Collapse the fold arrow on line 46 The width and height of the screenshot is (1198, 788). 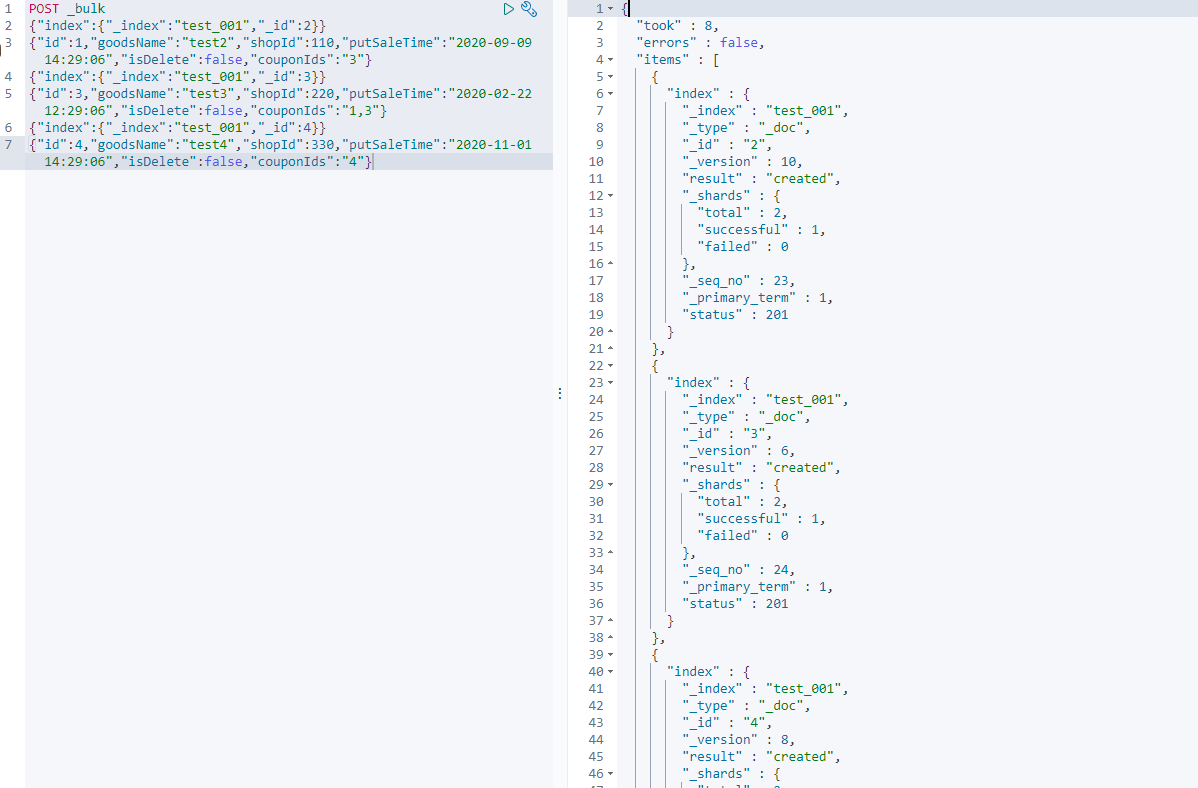pyautogui.click(x=609, y=773)
